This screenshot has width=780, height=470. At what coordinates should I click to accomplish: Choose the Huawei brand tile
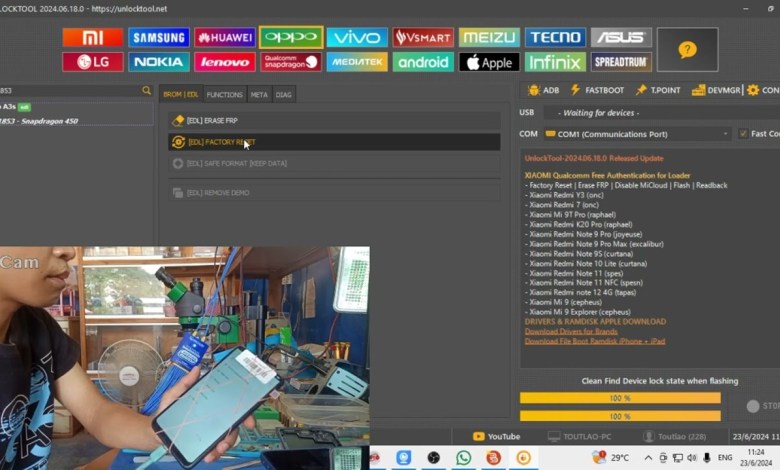click(x=224, y=37)
